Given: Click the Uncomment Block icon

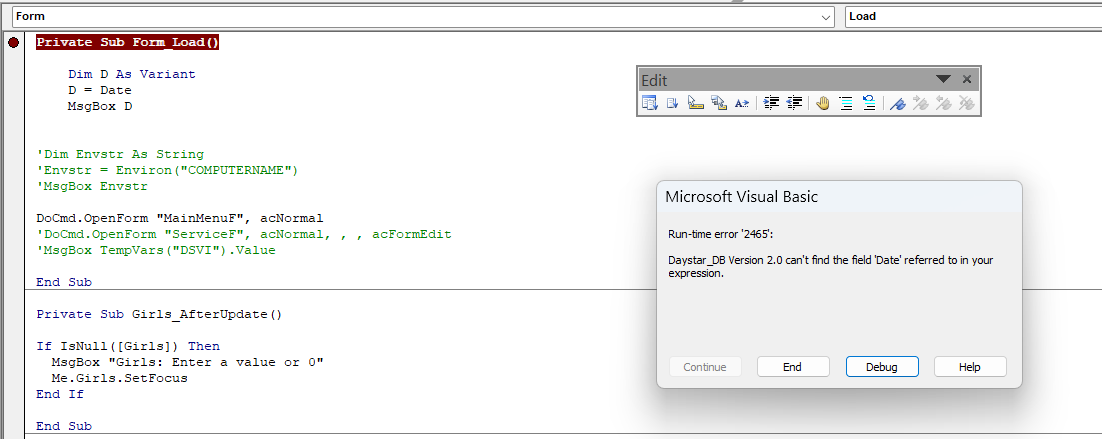Looking at the screenshot, I should click(869, 103).
